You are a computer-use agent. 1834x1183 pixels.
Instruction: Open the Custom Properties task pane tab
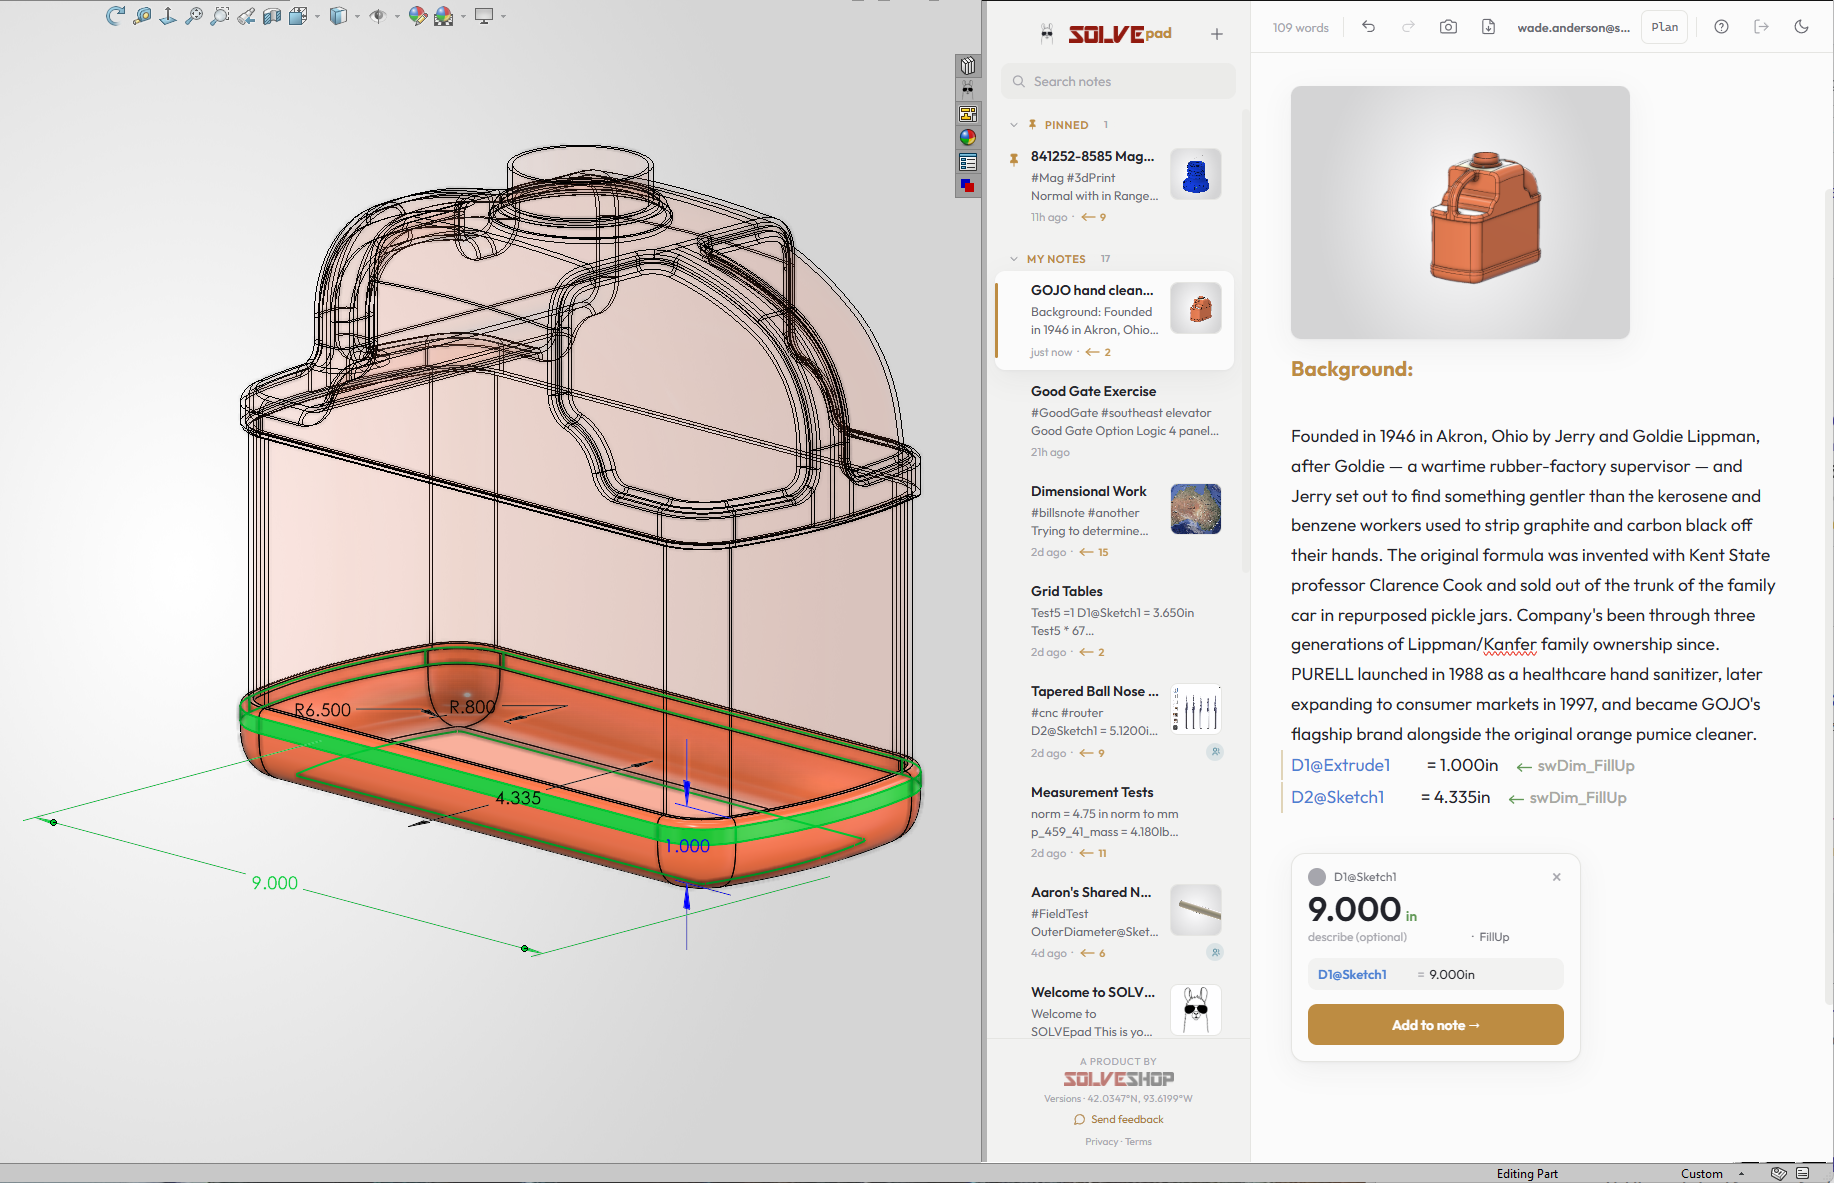coord(968,162)
